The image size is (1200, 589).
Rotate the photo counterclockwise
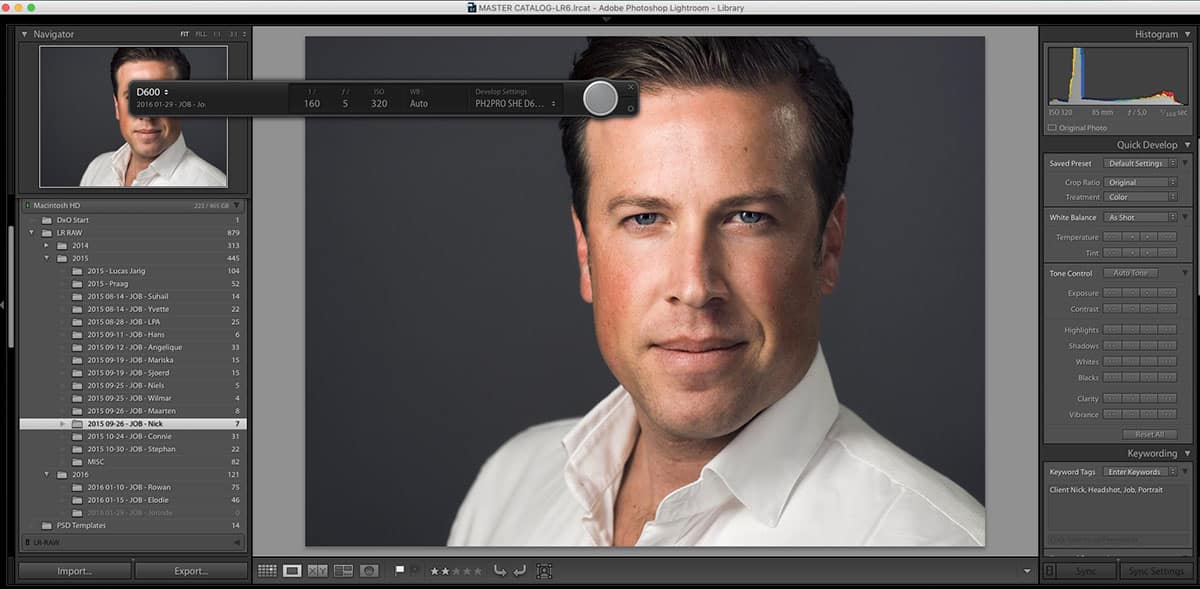pos(503,570)
